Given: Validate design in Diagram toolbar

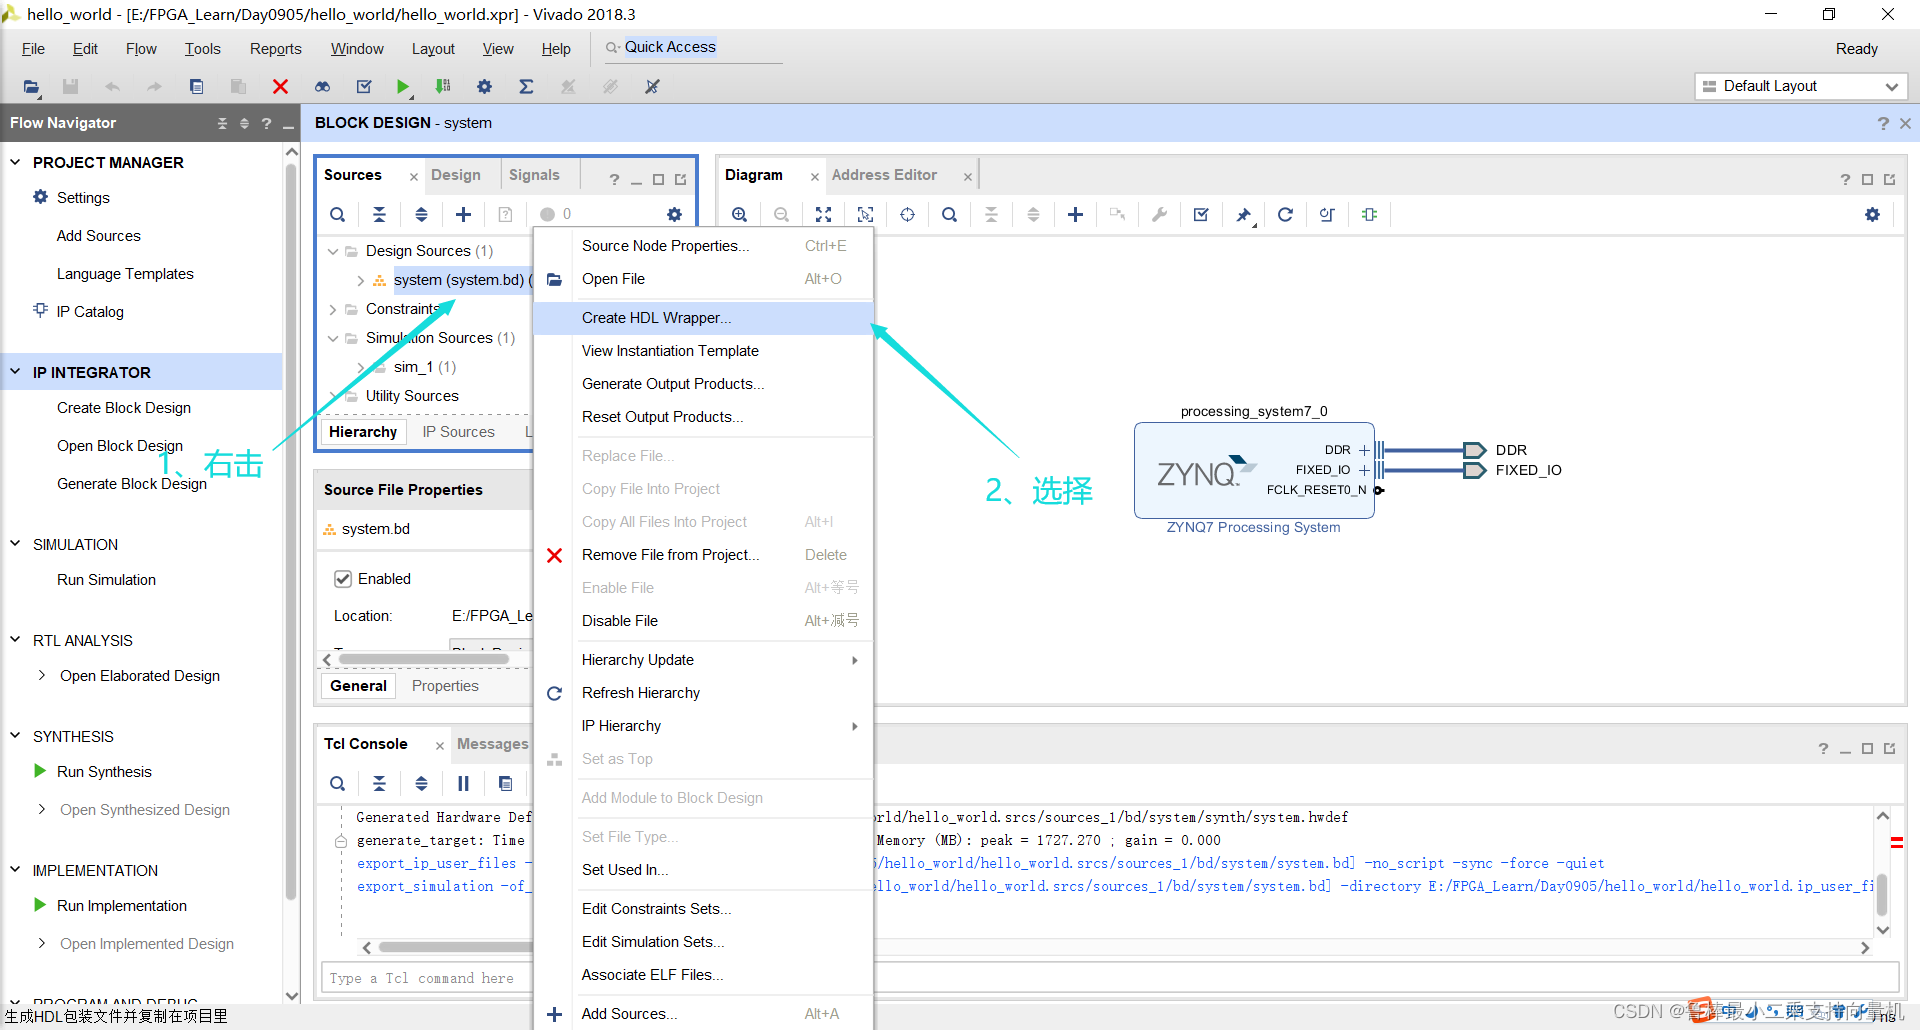Looking at the screenshot, I should 1201,214.
